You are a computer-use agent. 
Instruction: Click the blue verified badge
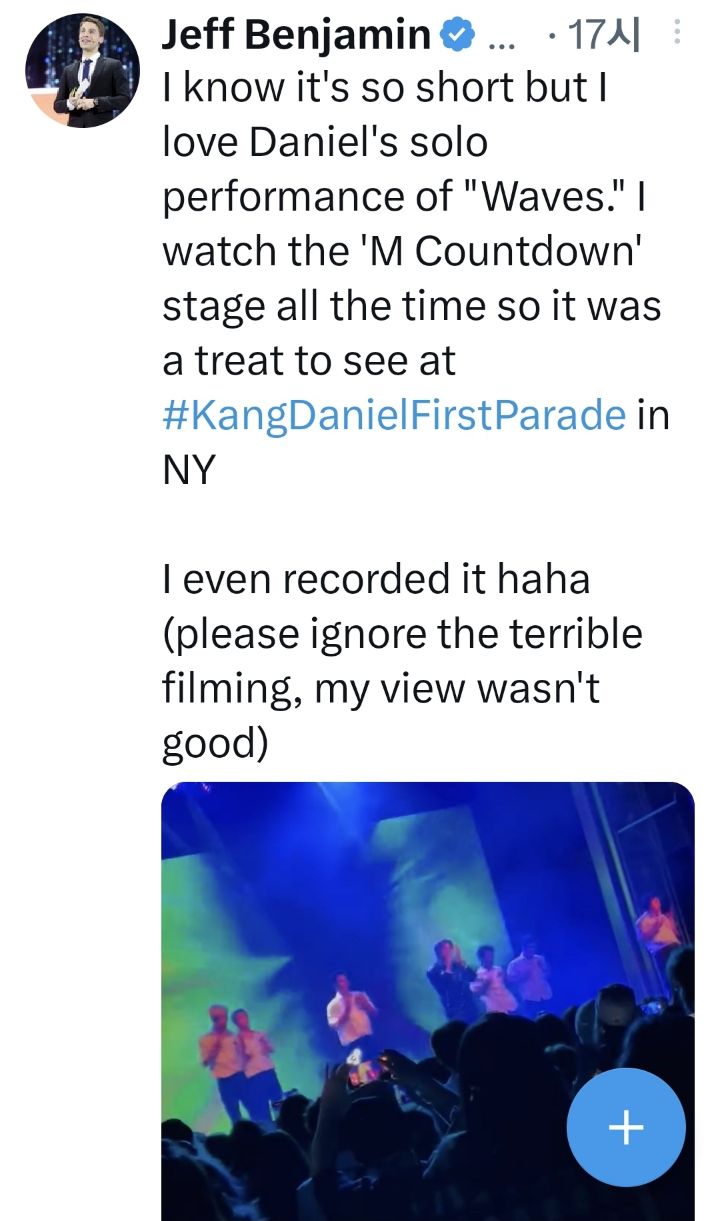tap(456, 36)
